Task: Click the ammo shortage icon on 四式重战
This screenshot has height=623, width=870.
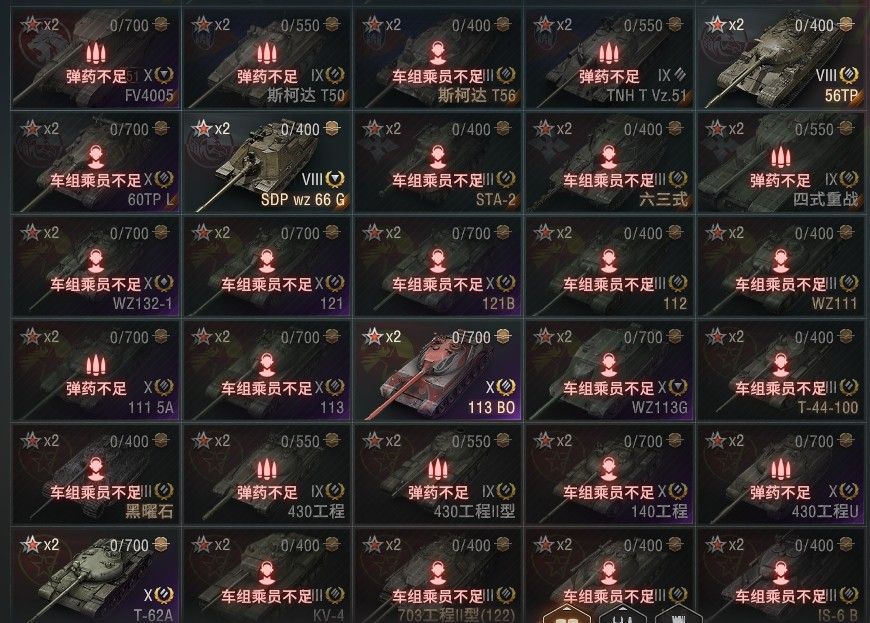Action: tap(780, 158)
